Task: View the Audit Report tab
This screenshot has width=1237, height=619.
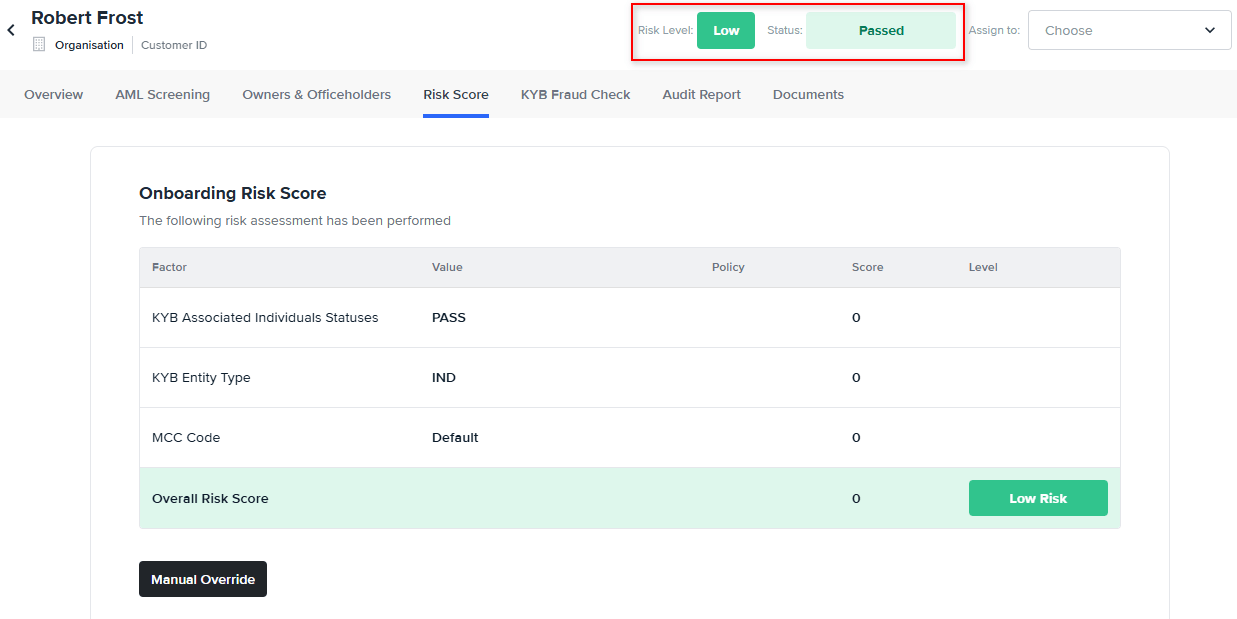Action: pos(701,95)
